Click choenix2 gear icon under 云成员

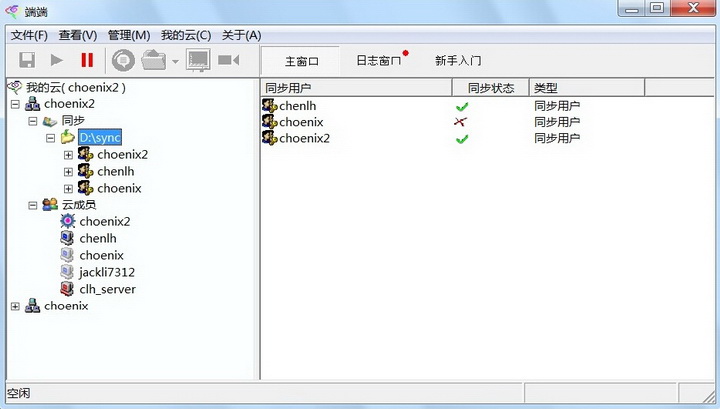point(68,221)
